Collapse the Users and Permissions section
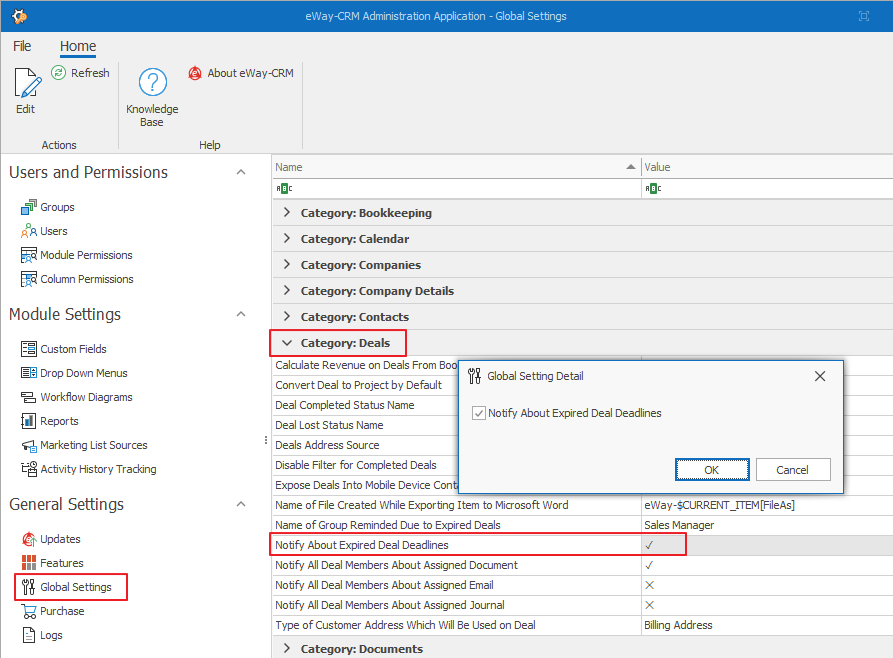This screenshot has width=893, height=658. pos(240,171)
